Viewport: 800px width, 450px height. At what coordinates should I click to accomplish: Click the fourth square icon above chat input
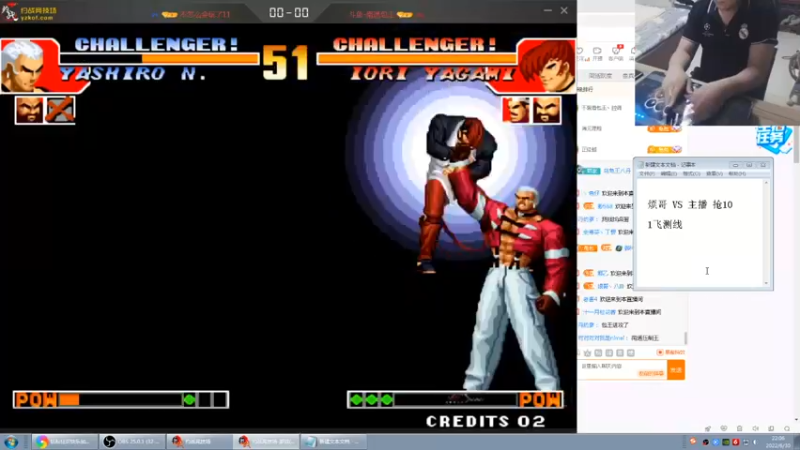click(631, 353)
